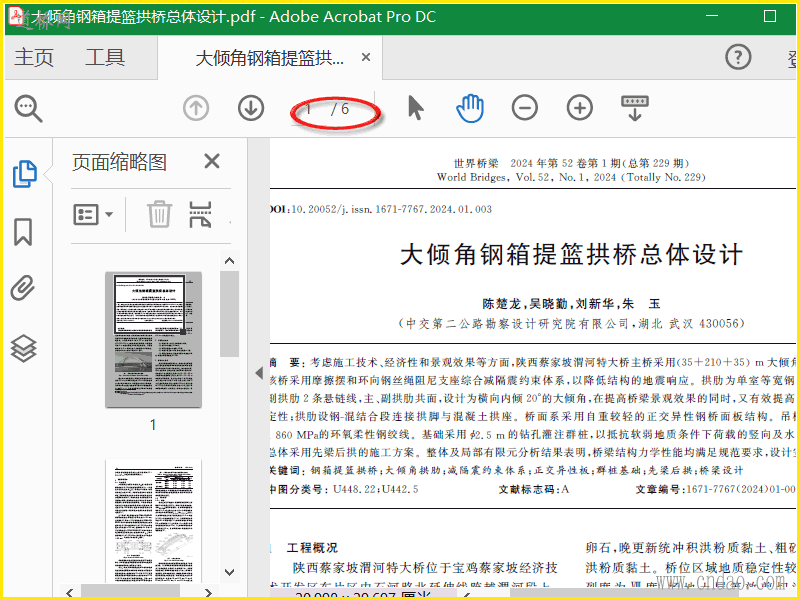Select the 大倾角钢箱提篮拱 document tab
Screen dimensions: 800x600
coord(269,58)
